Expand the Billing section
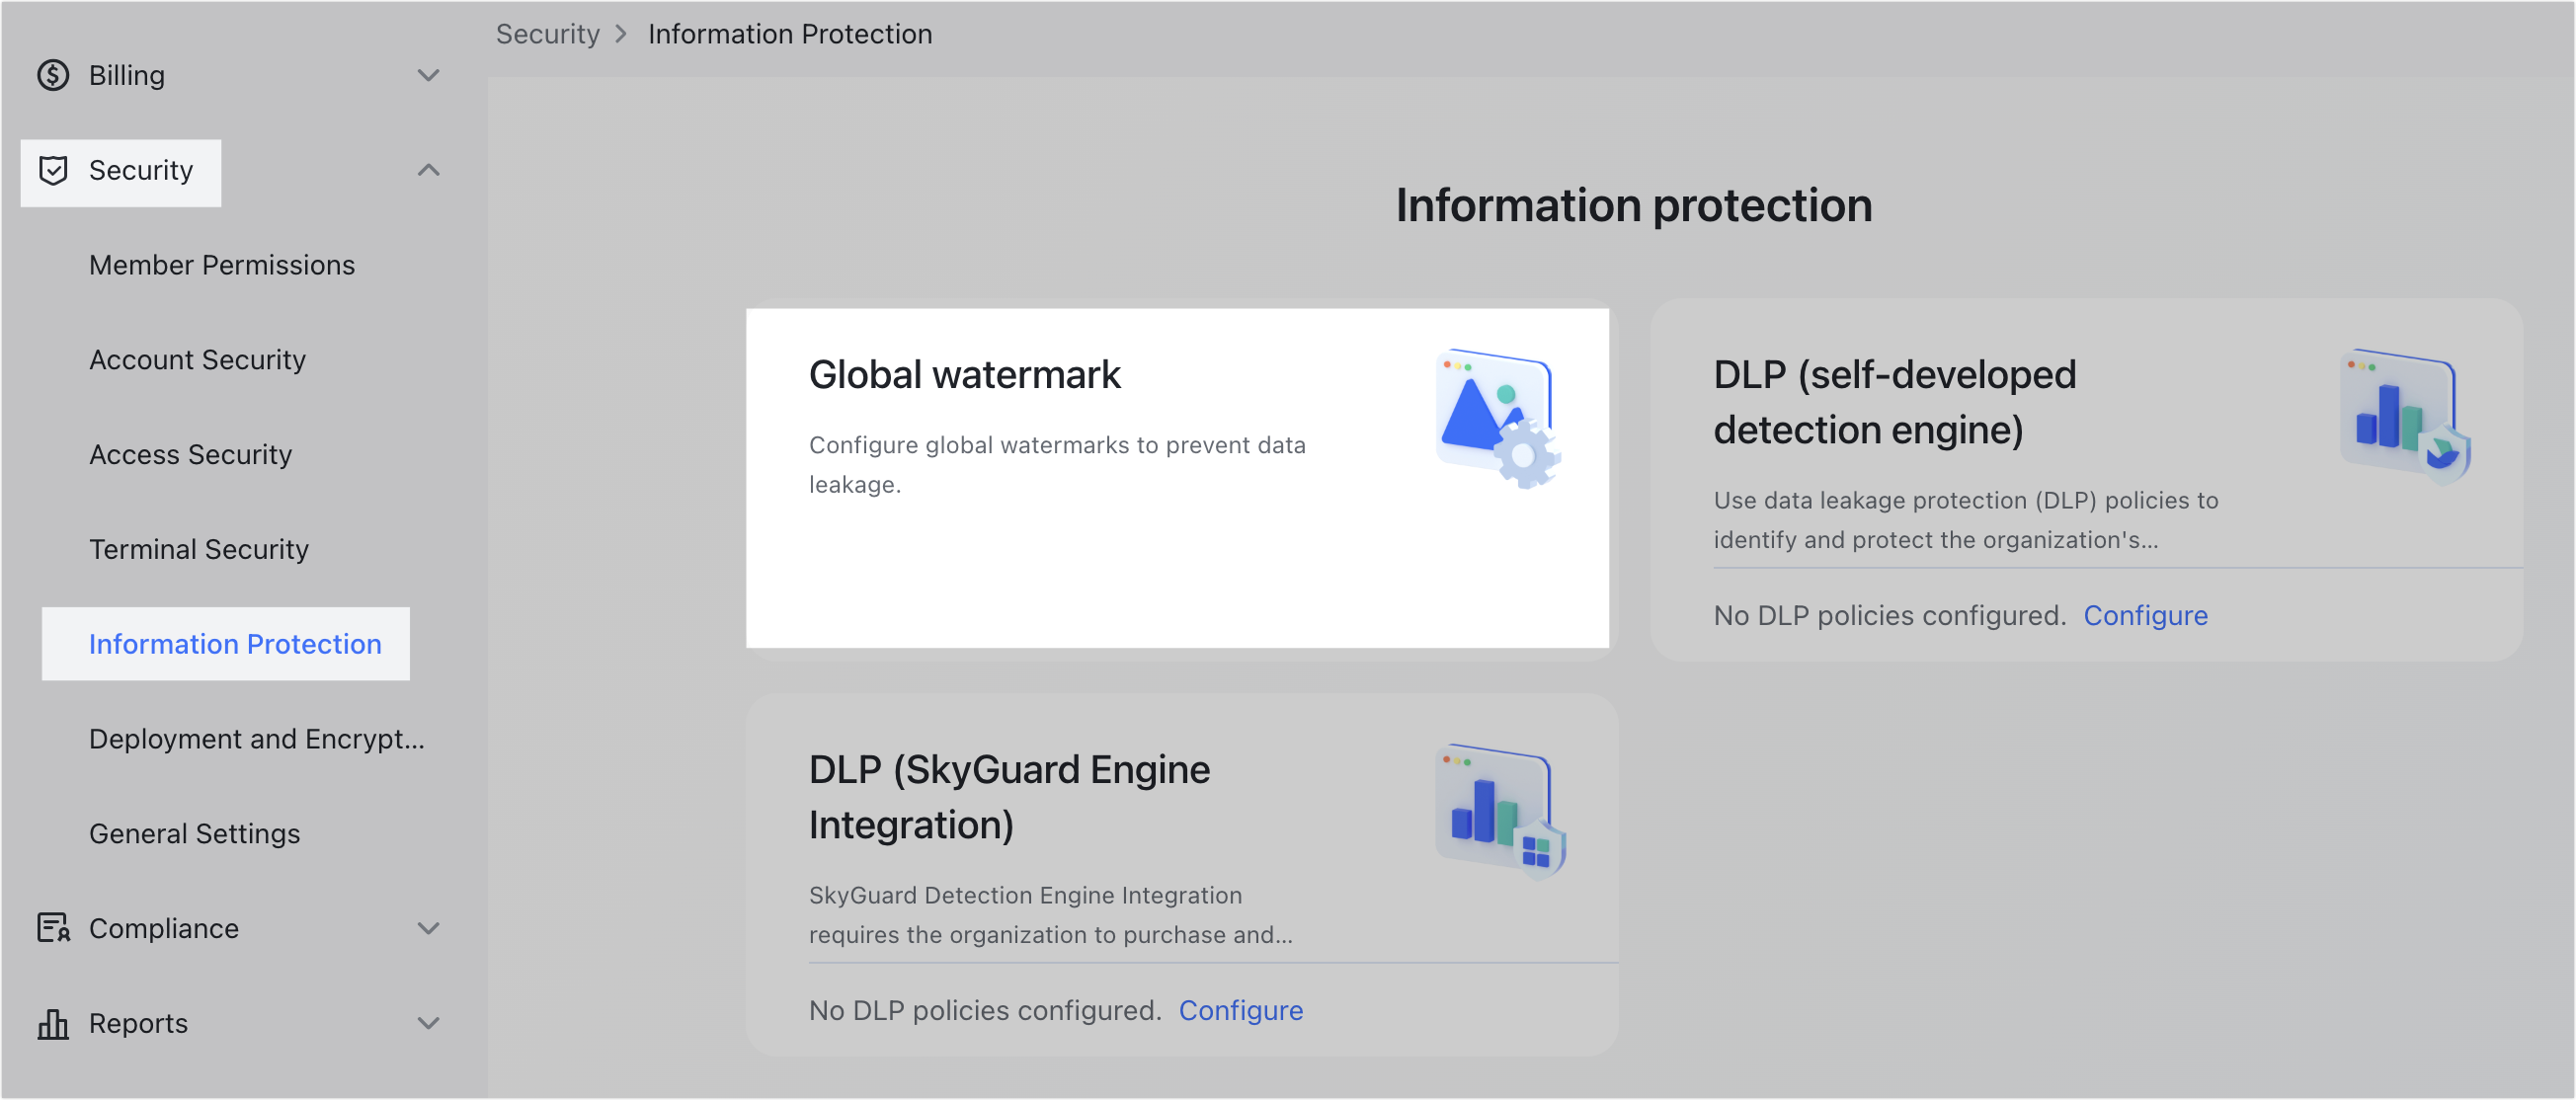This screenshot has width=2576, height=1100. pos(430,75)
